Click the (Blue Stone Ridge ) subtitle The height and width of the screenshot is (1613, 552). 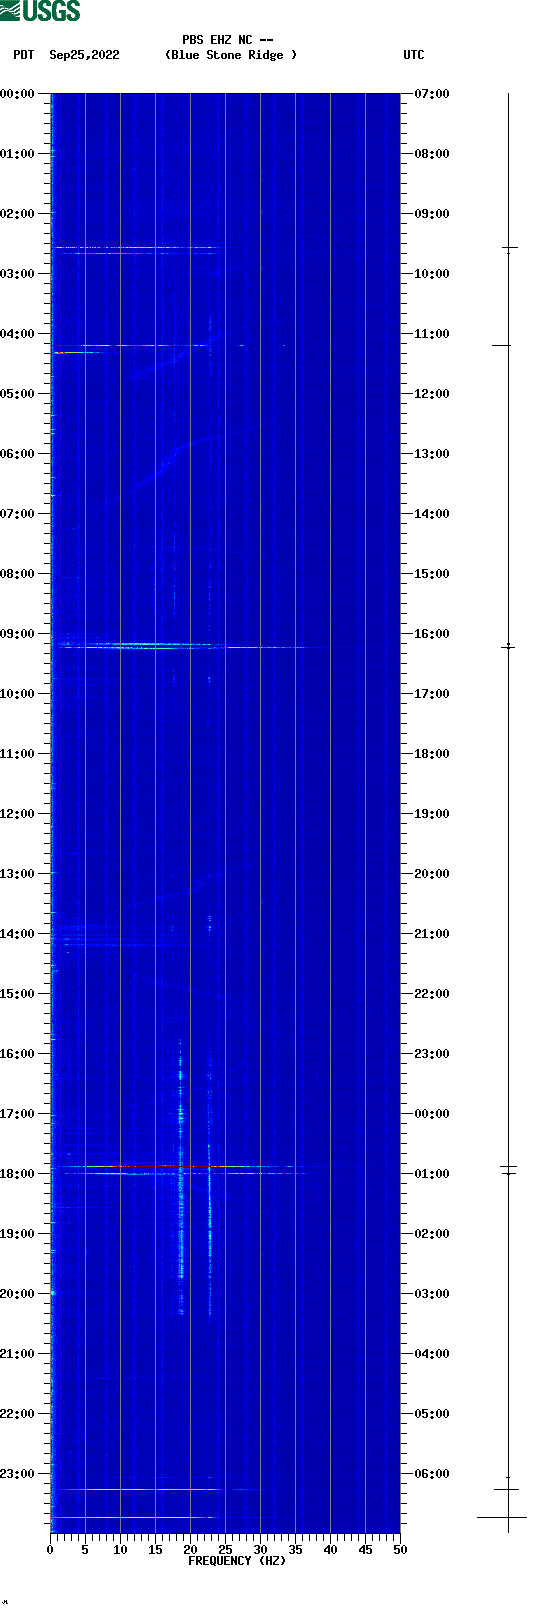[x=230, y=55]
